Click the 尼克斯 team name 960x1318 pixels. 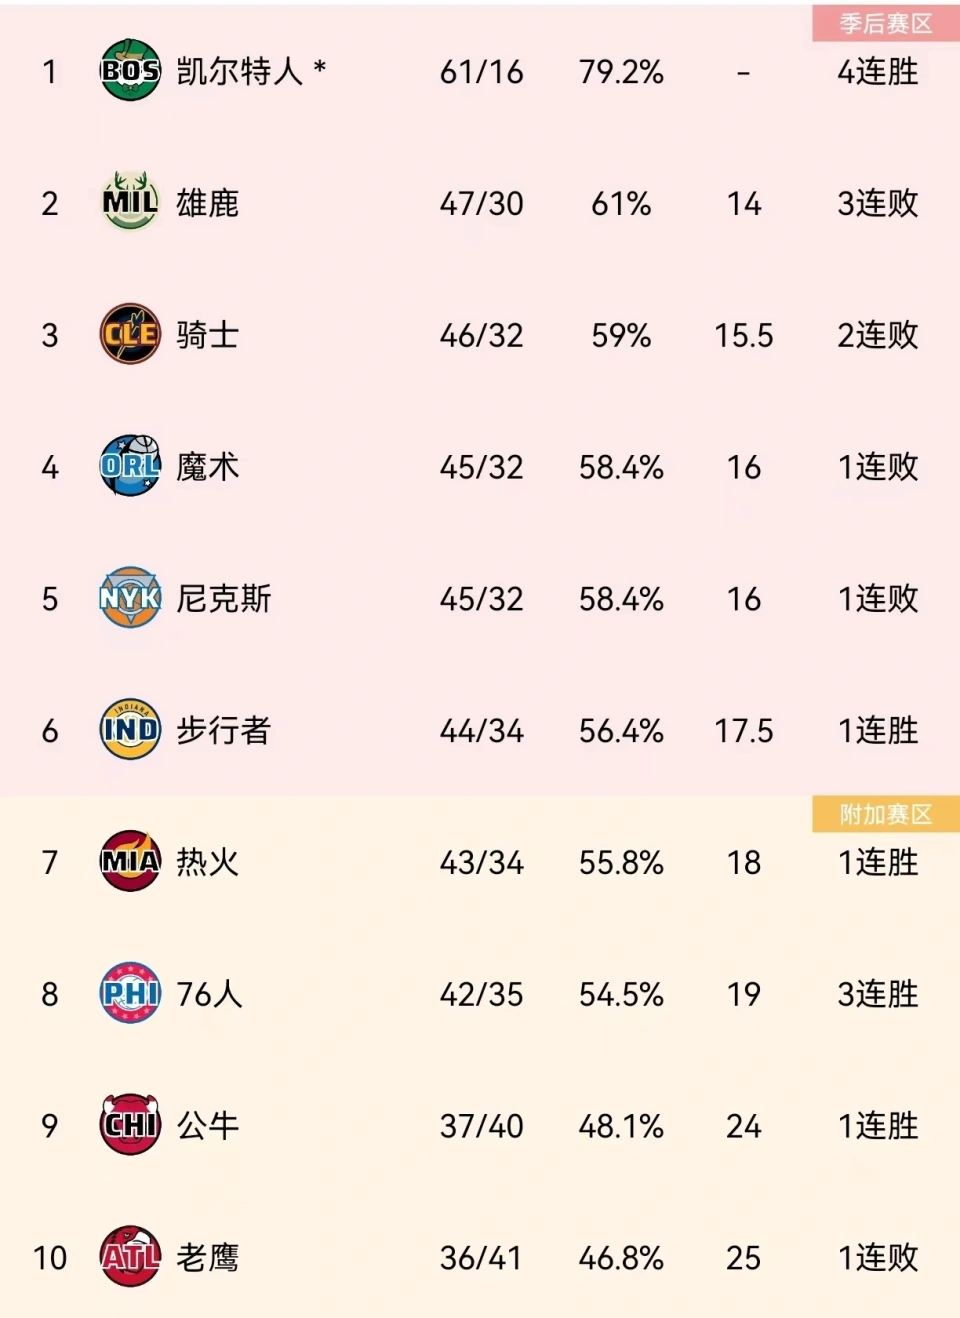click(x=224, y=598)
